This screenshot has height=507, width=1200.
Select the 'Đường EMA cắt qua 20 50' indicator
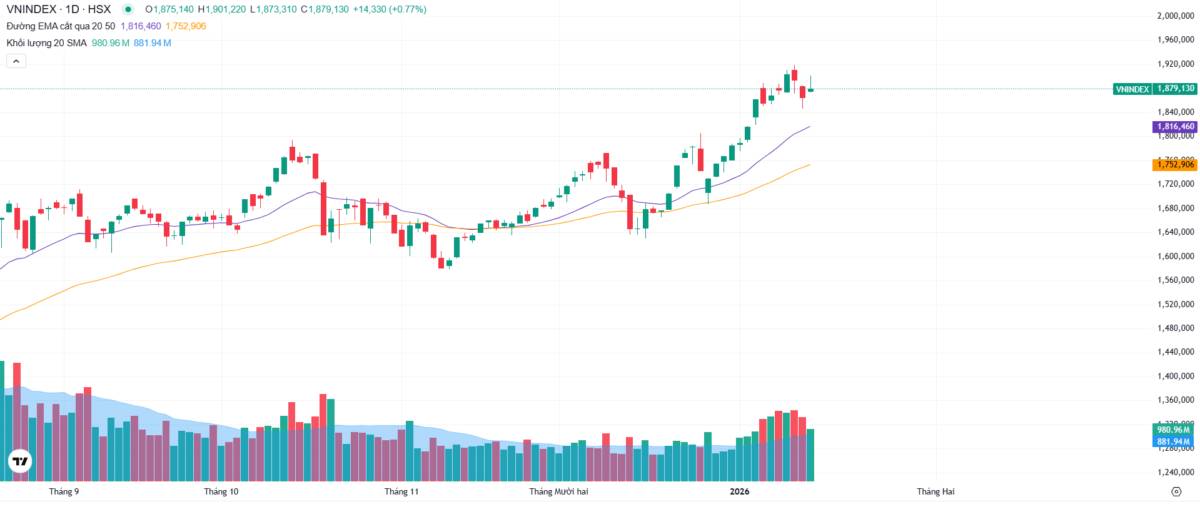(x=60, y=26)
